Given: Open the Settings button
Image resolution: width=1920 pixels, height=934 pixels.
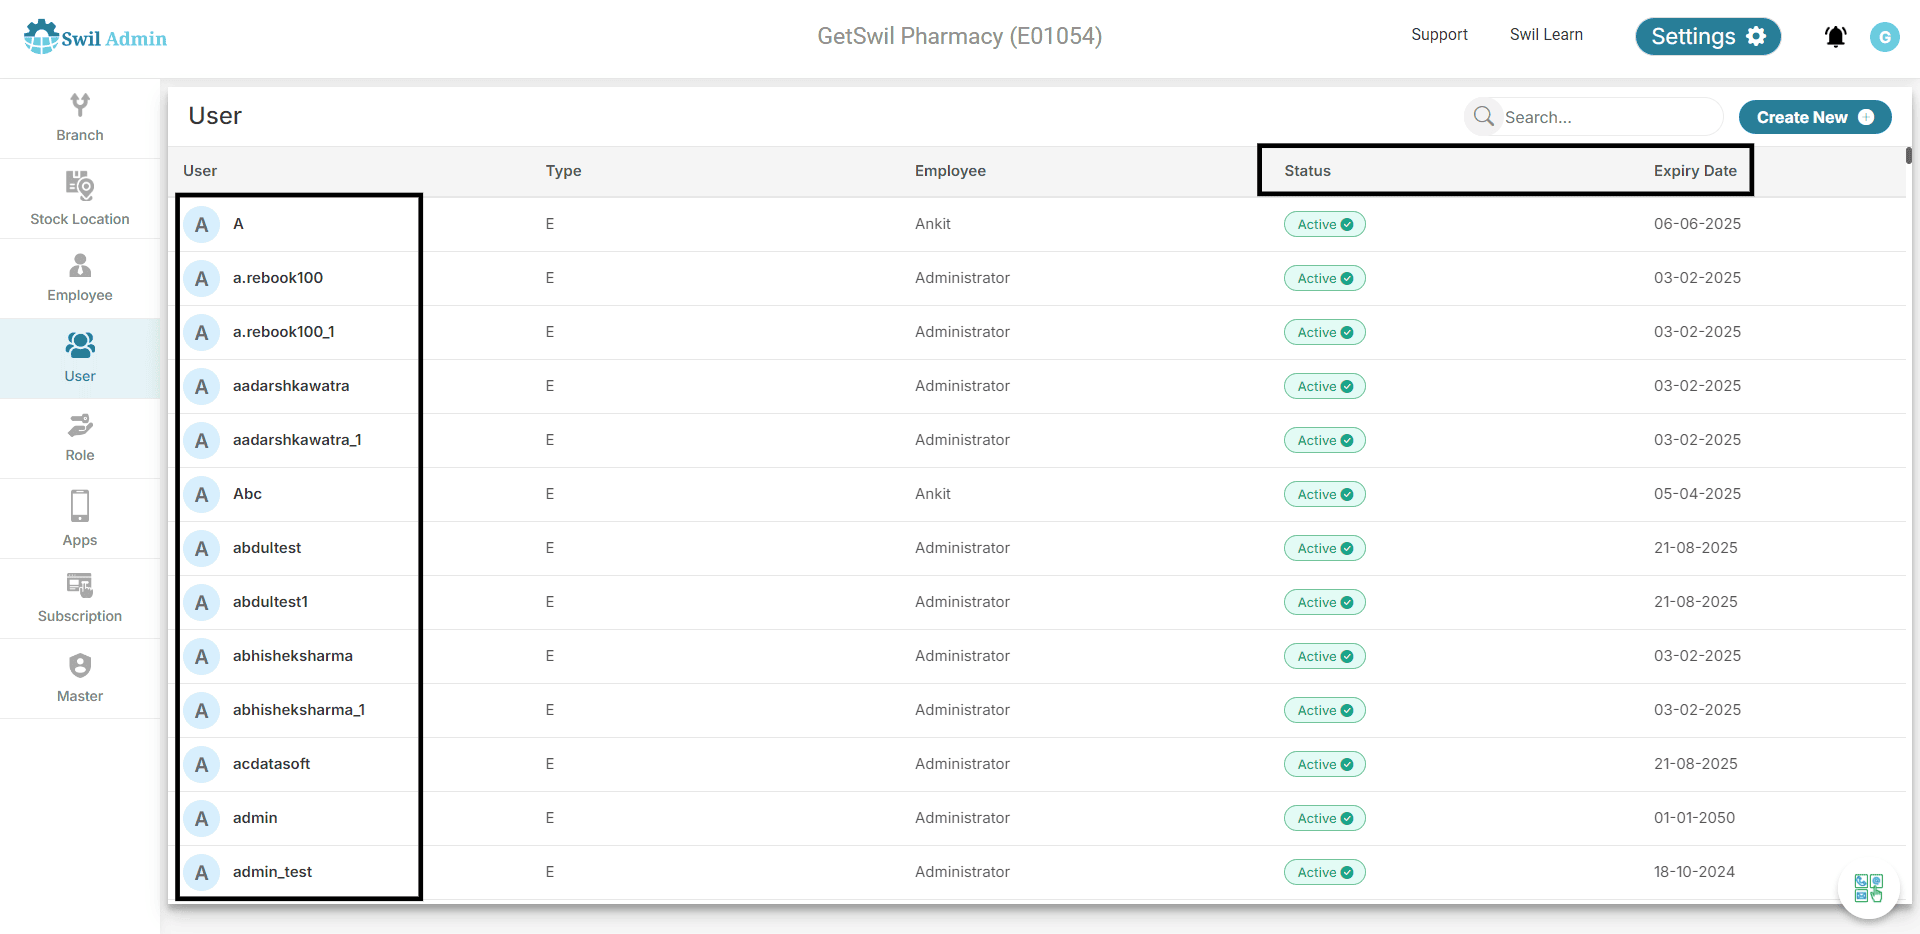Looking at the screenshot, I should tap(1708, 36).
